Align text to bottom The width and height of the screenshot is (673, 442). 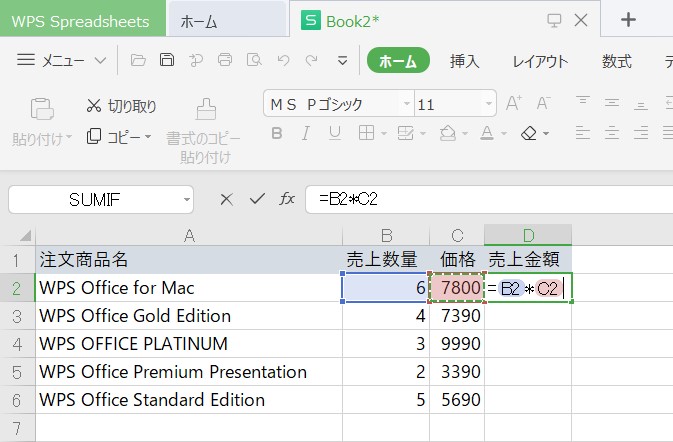pos(641,104)
